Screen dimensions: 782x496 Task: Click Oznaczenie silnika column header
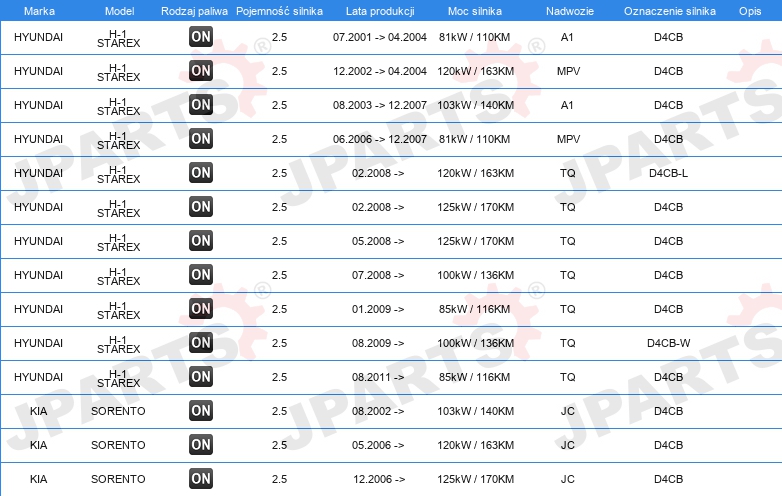point(669,11)
